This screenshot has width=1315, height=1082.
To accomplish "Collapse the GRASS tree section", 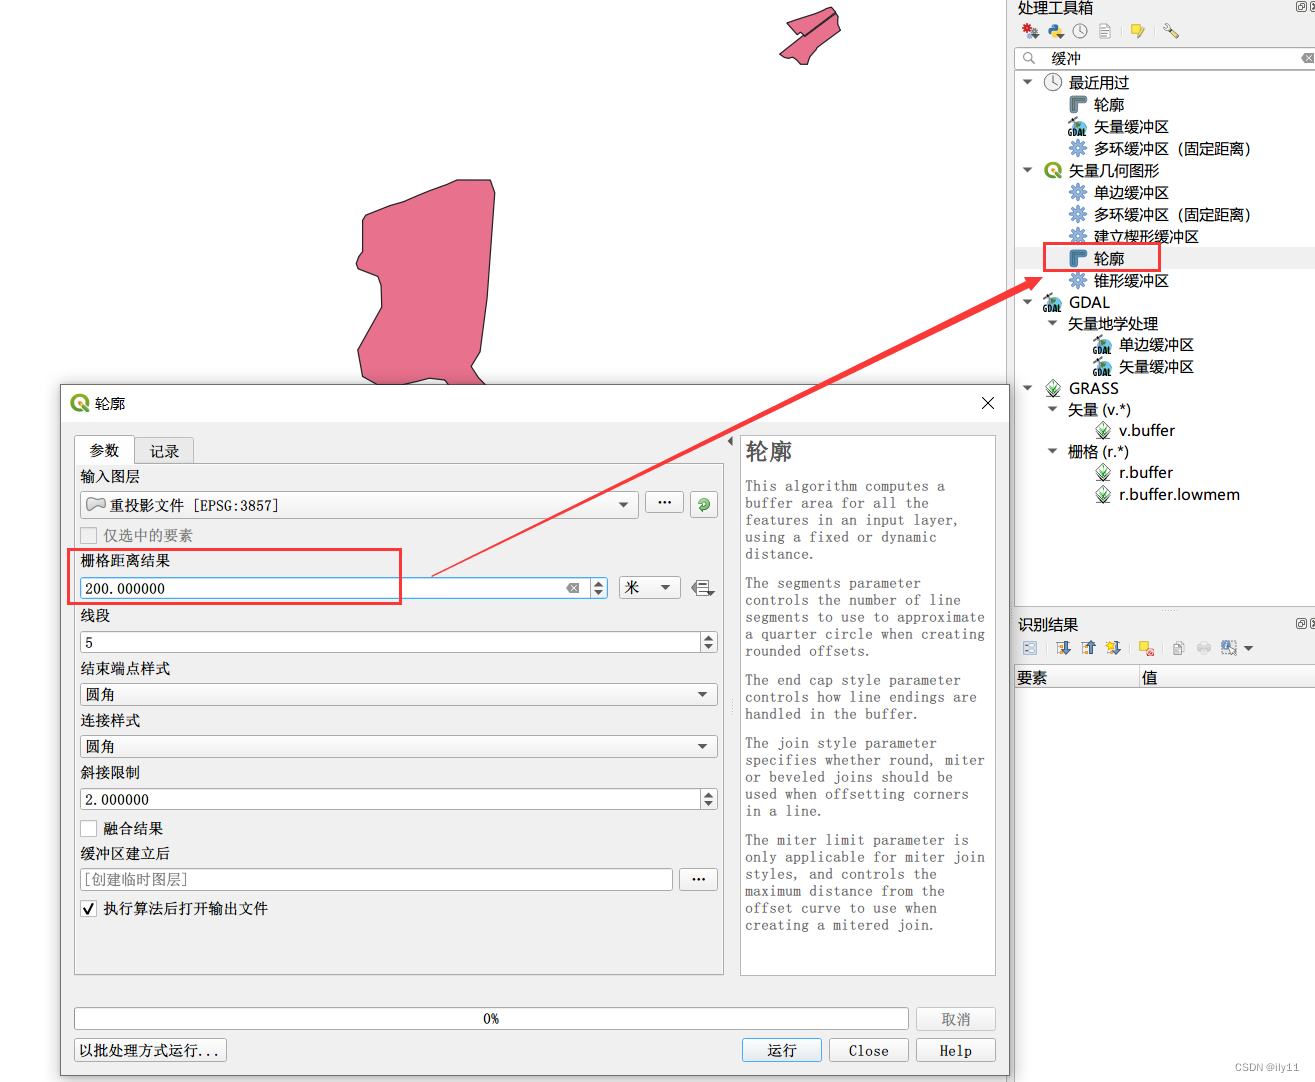I will coord(1028,388).
